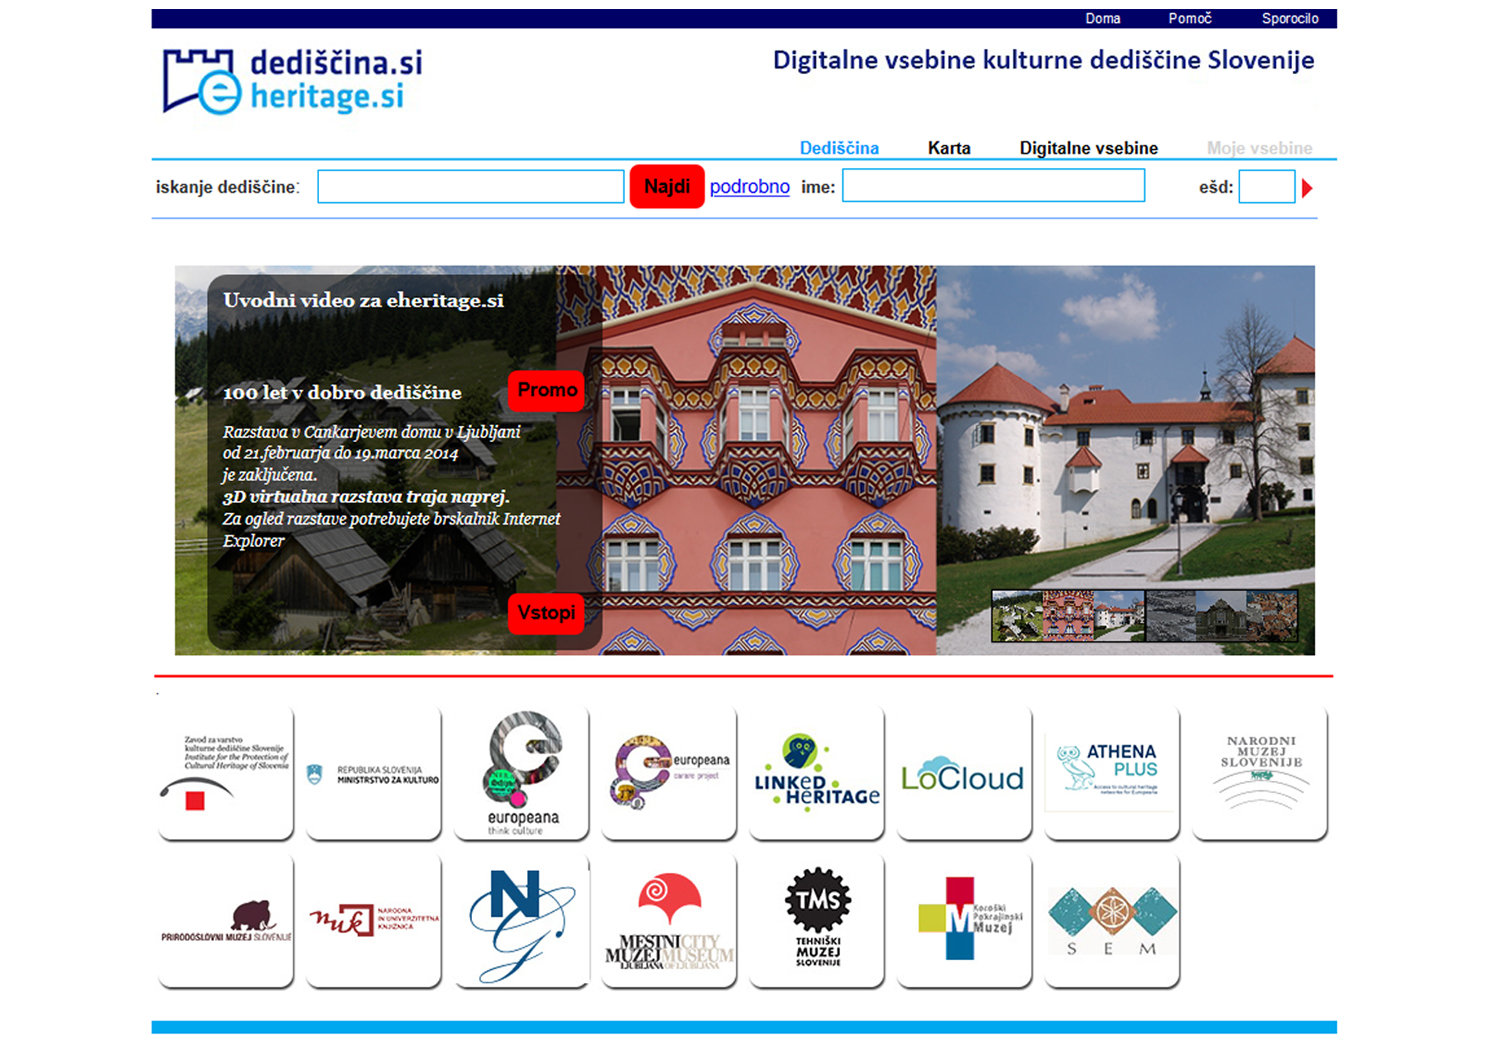Switch to the Karta tab
This screenshot has width=1500, height=1044.
(x=948, y=148)
